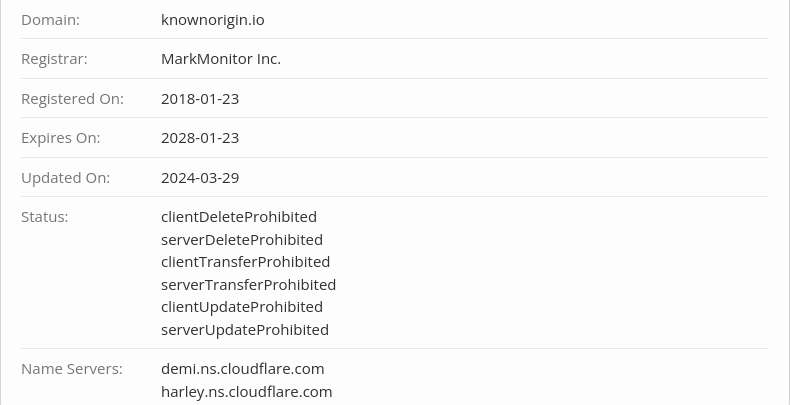Viewport: 790px width, 405px height.
Task: Click the Domain: field label
Action: point(50,19)
